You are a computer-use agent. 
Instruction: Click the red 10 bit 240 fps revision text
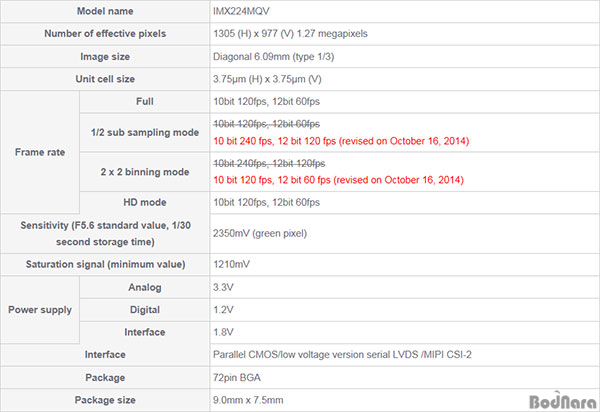pos(341,141)
